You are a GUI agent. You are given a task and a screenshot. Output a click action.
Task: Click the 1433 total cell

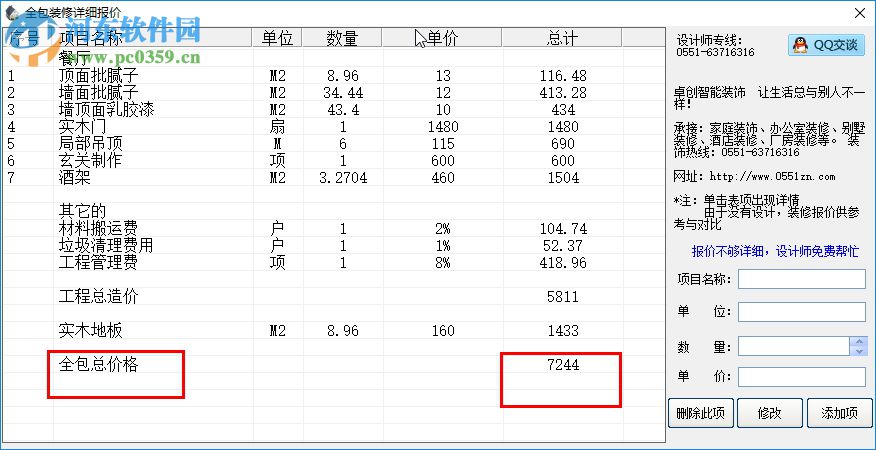(x=563, y=331)
